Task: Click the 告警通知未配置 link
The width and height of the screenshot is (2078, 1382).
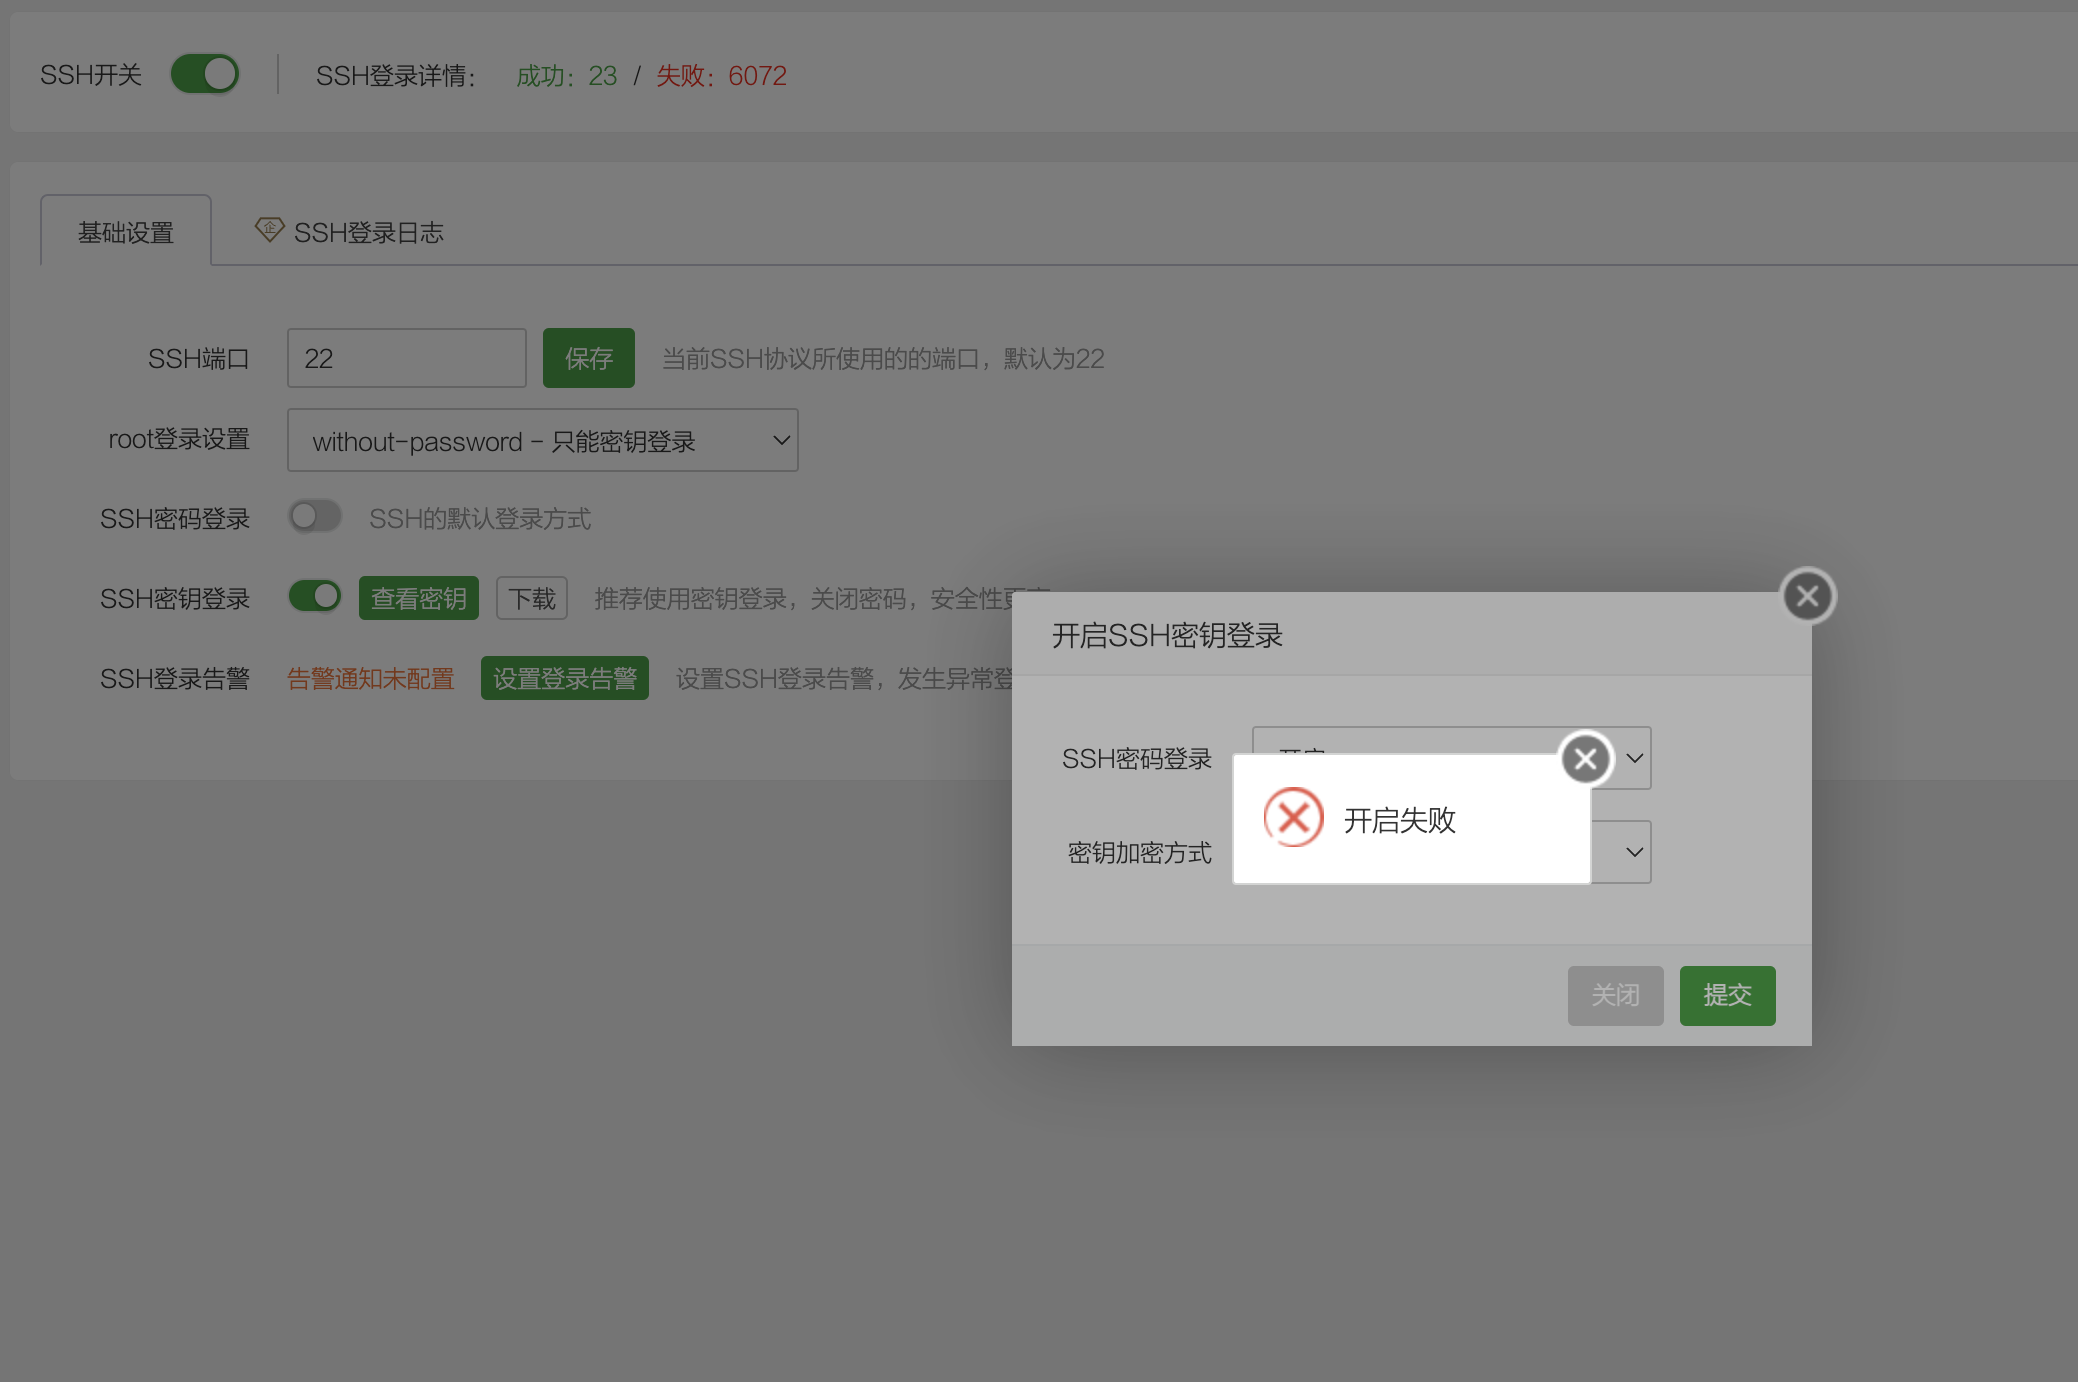Action: click(x=371, y=679)
